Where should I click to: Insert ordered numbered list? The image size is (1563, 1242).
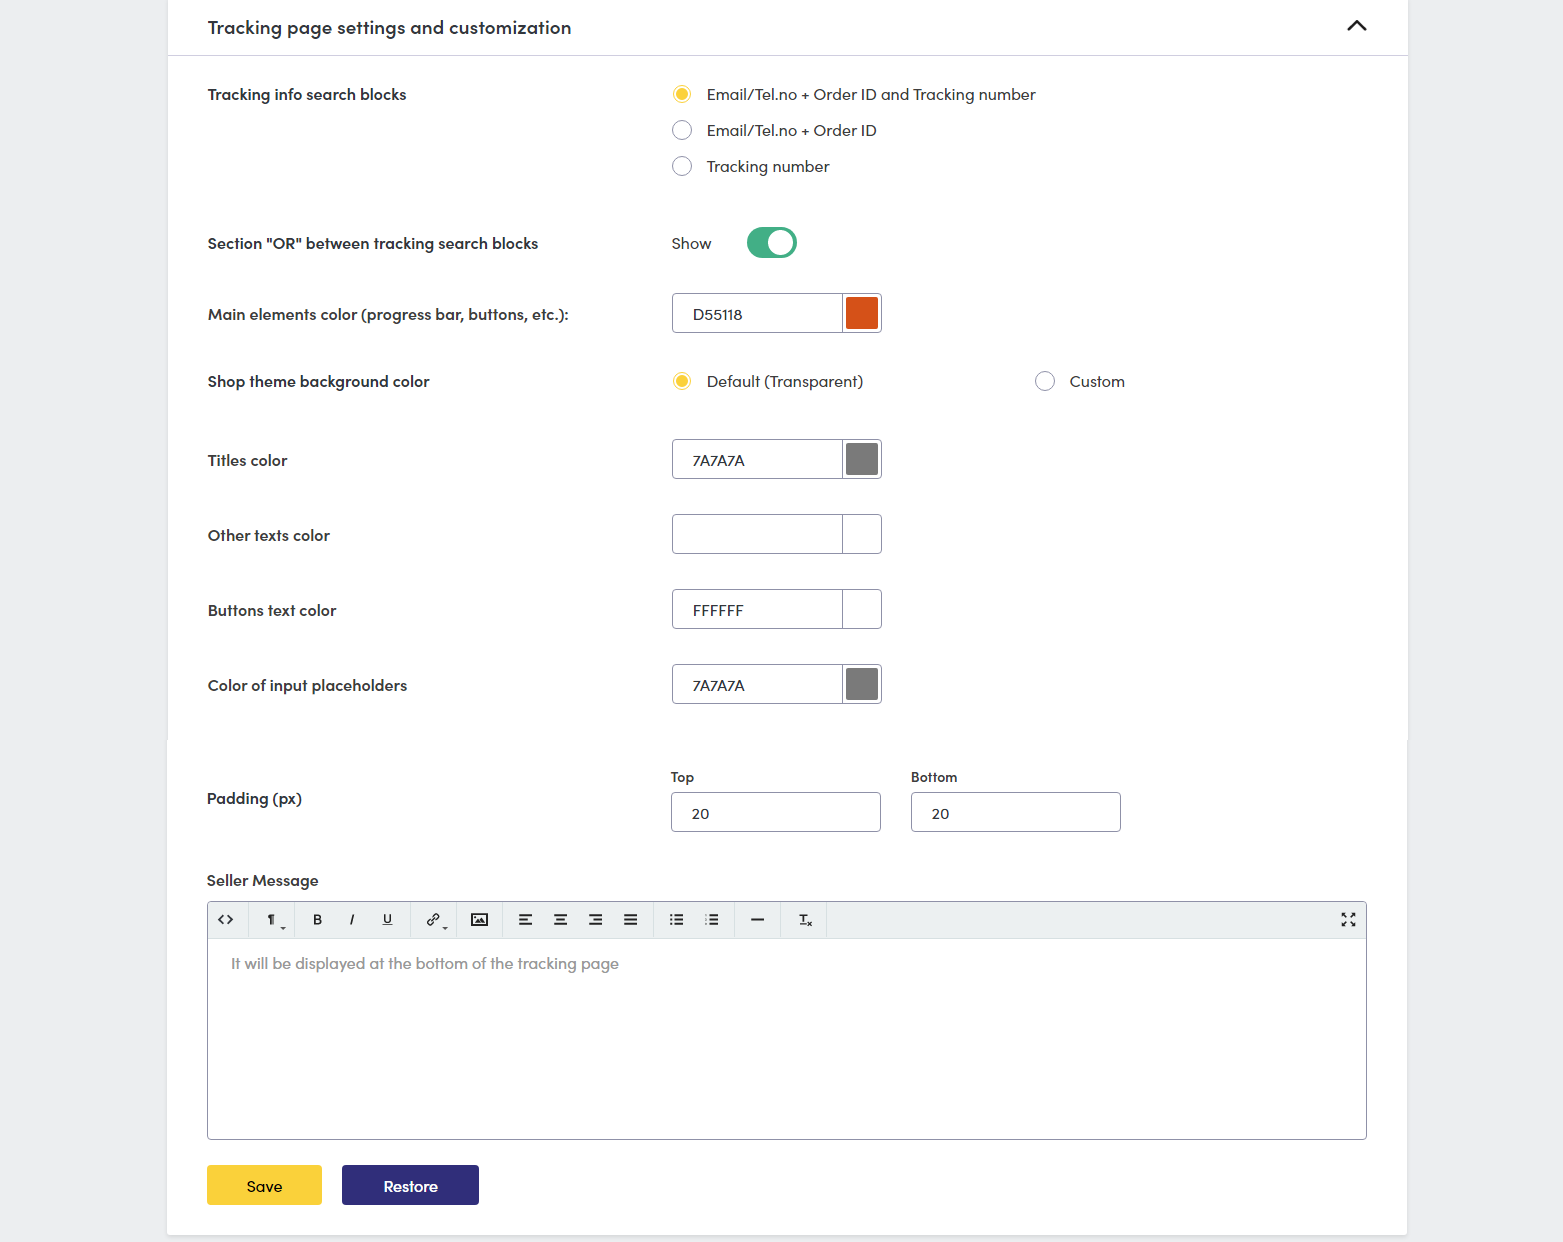[x=712, y=920]
